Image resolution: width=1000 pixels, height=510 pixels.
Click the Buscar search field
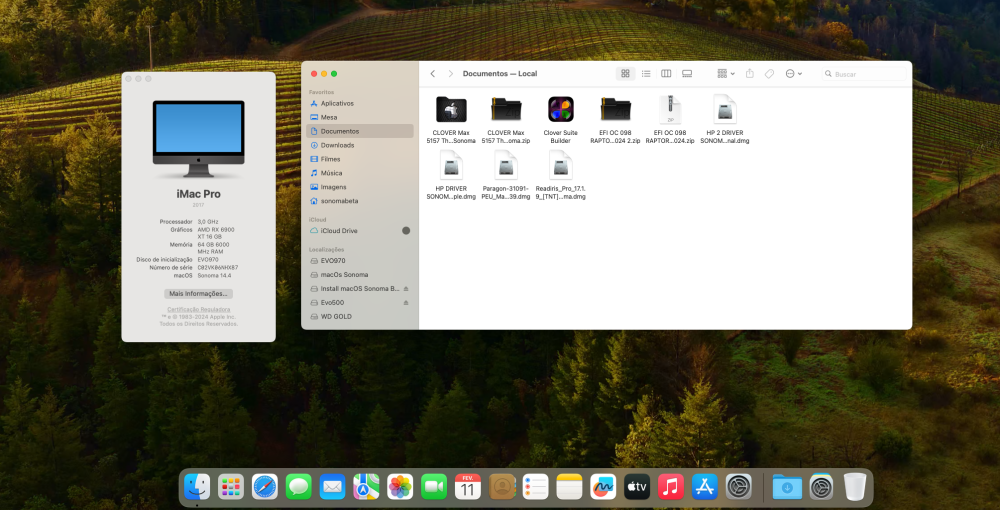point(864,74)
